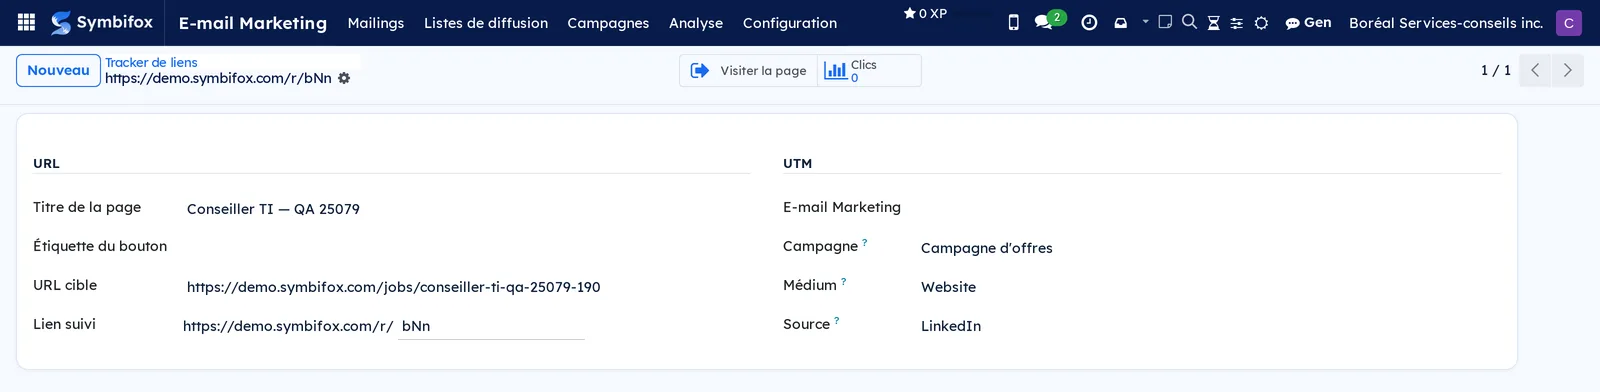
Task: Edit the Titre de la page field
Action: [467, 209]
